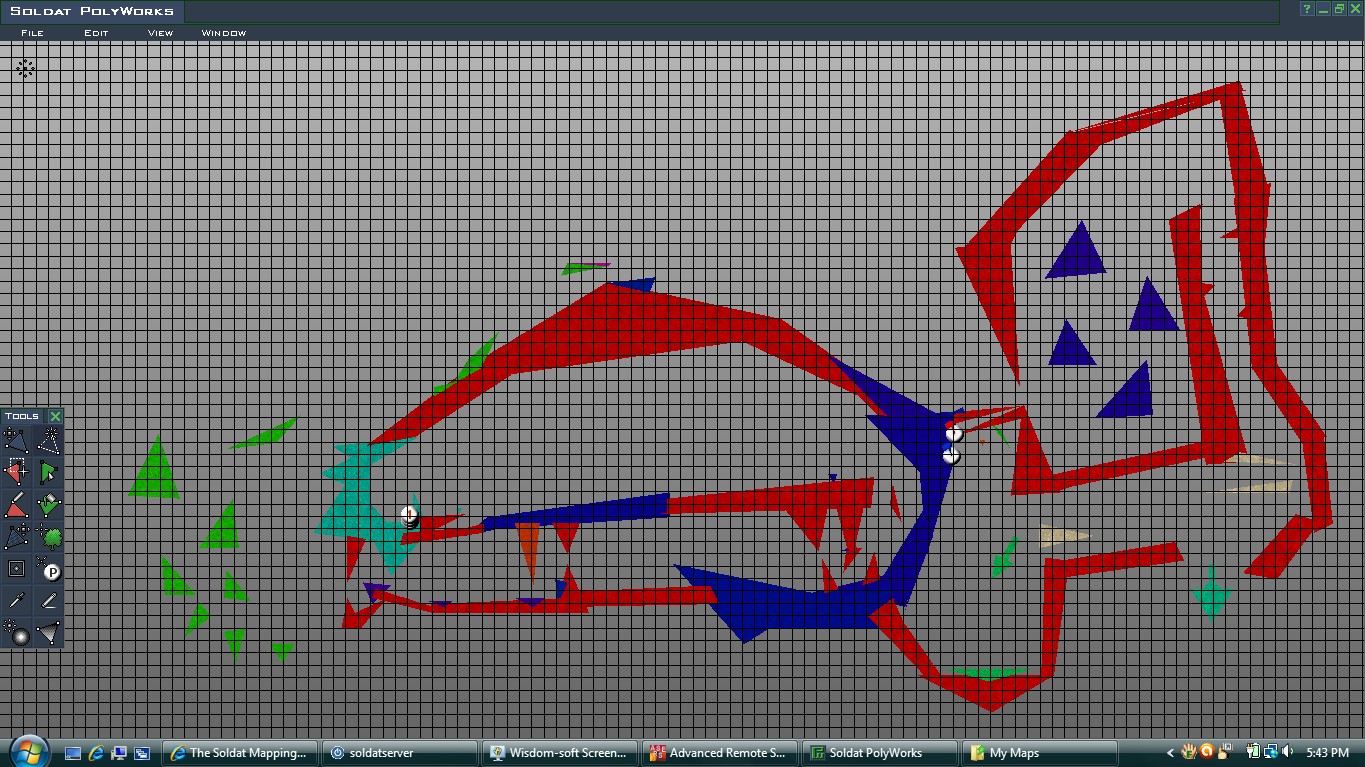
Task: Choose the Depth Map gradient triangle tool
Action: point(48,633)
